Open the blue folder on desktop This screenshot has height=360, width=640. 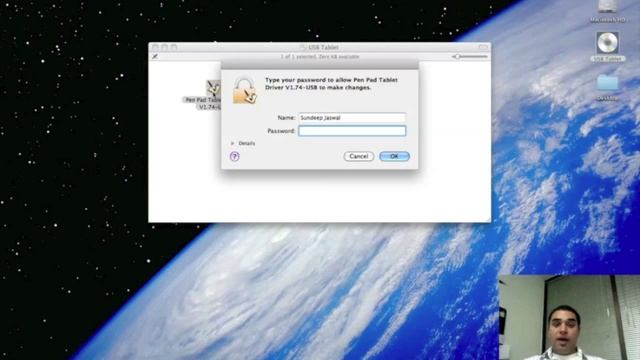607,83
